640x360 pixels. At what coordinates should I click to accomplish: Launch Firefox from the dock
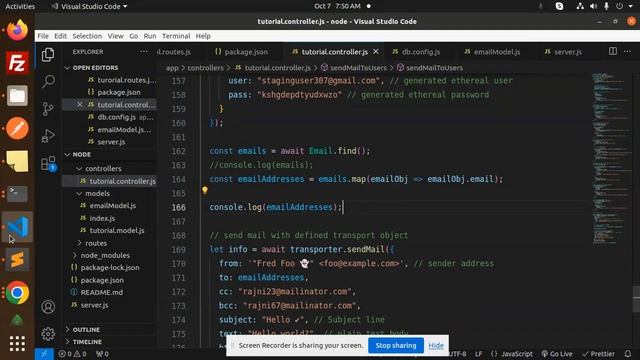(17, 30)
